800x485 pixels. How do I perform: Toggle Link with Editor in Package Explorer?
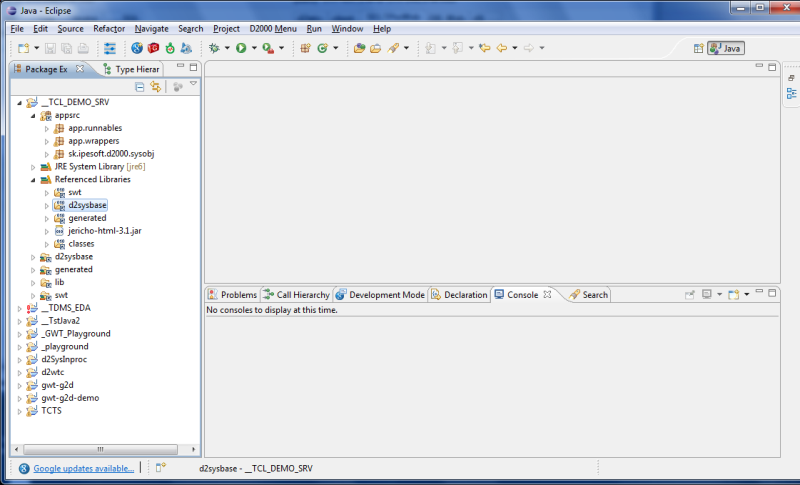tap(156, 87)
